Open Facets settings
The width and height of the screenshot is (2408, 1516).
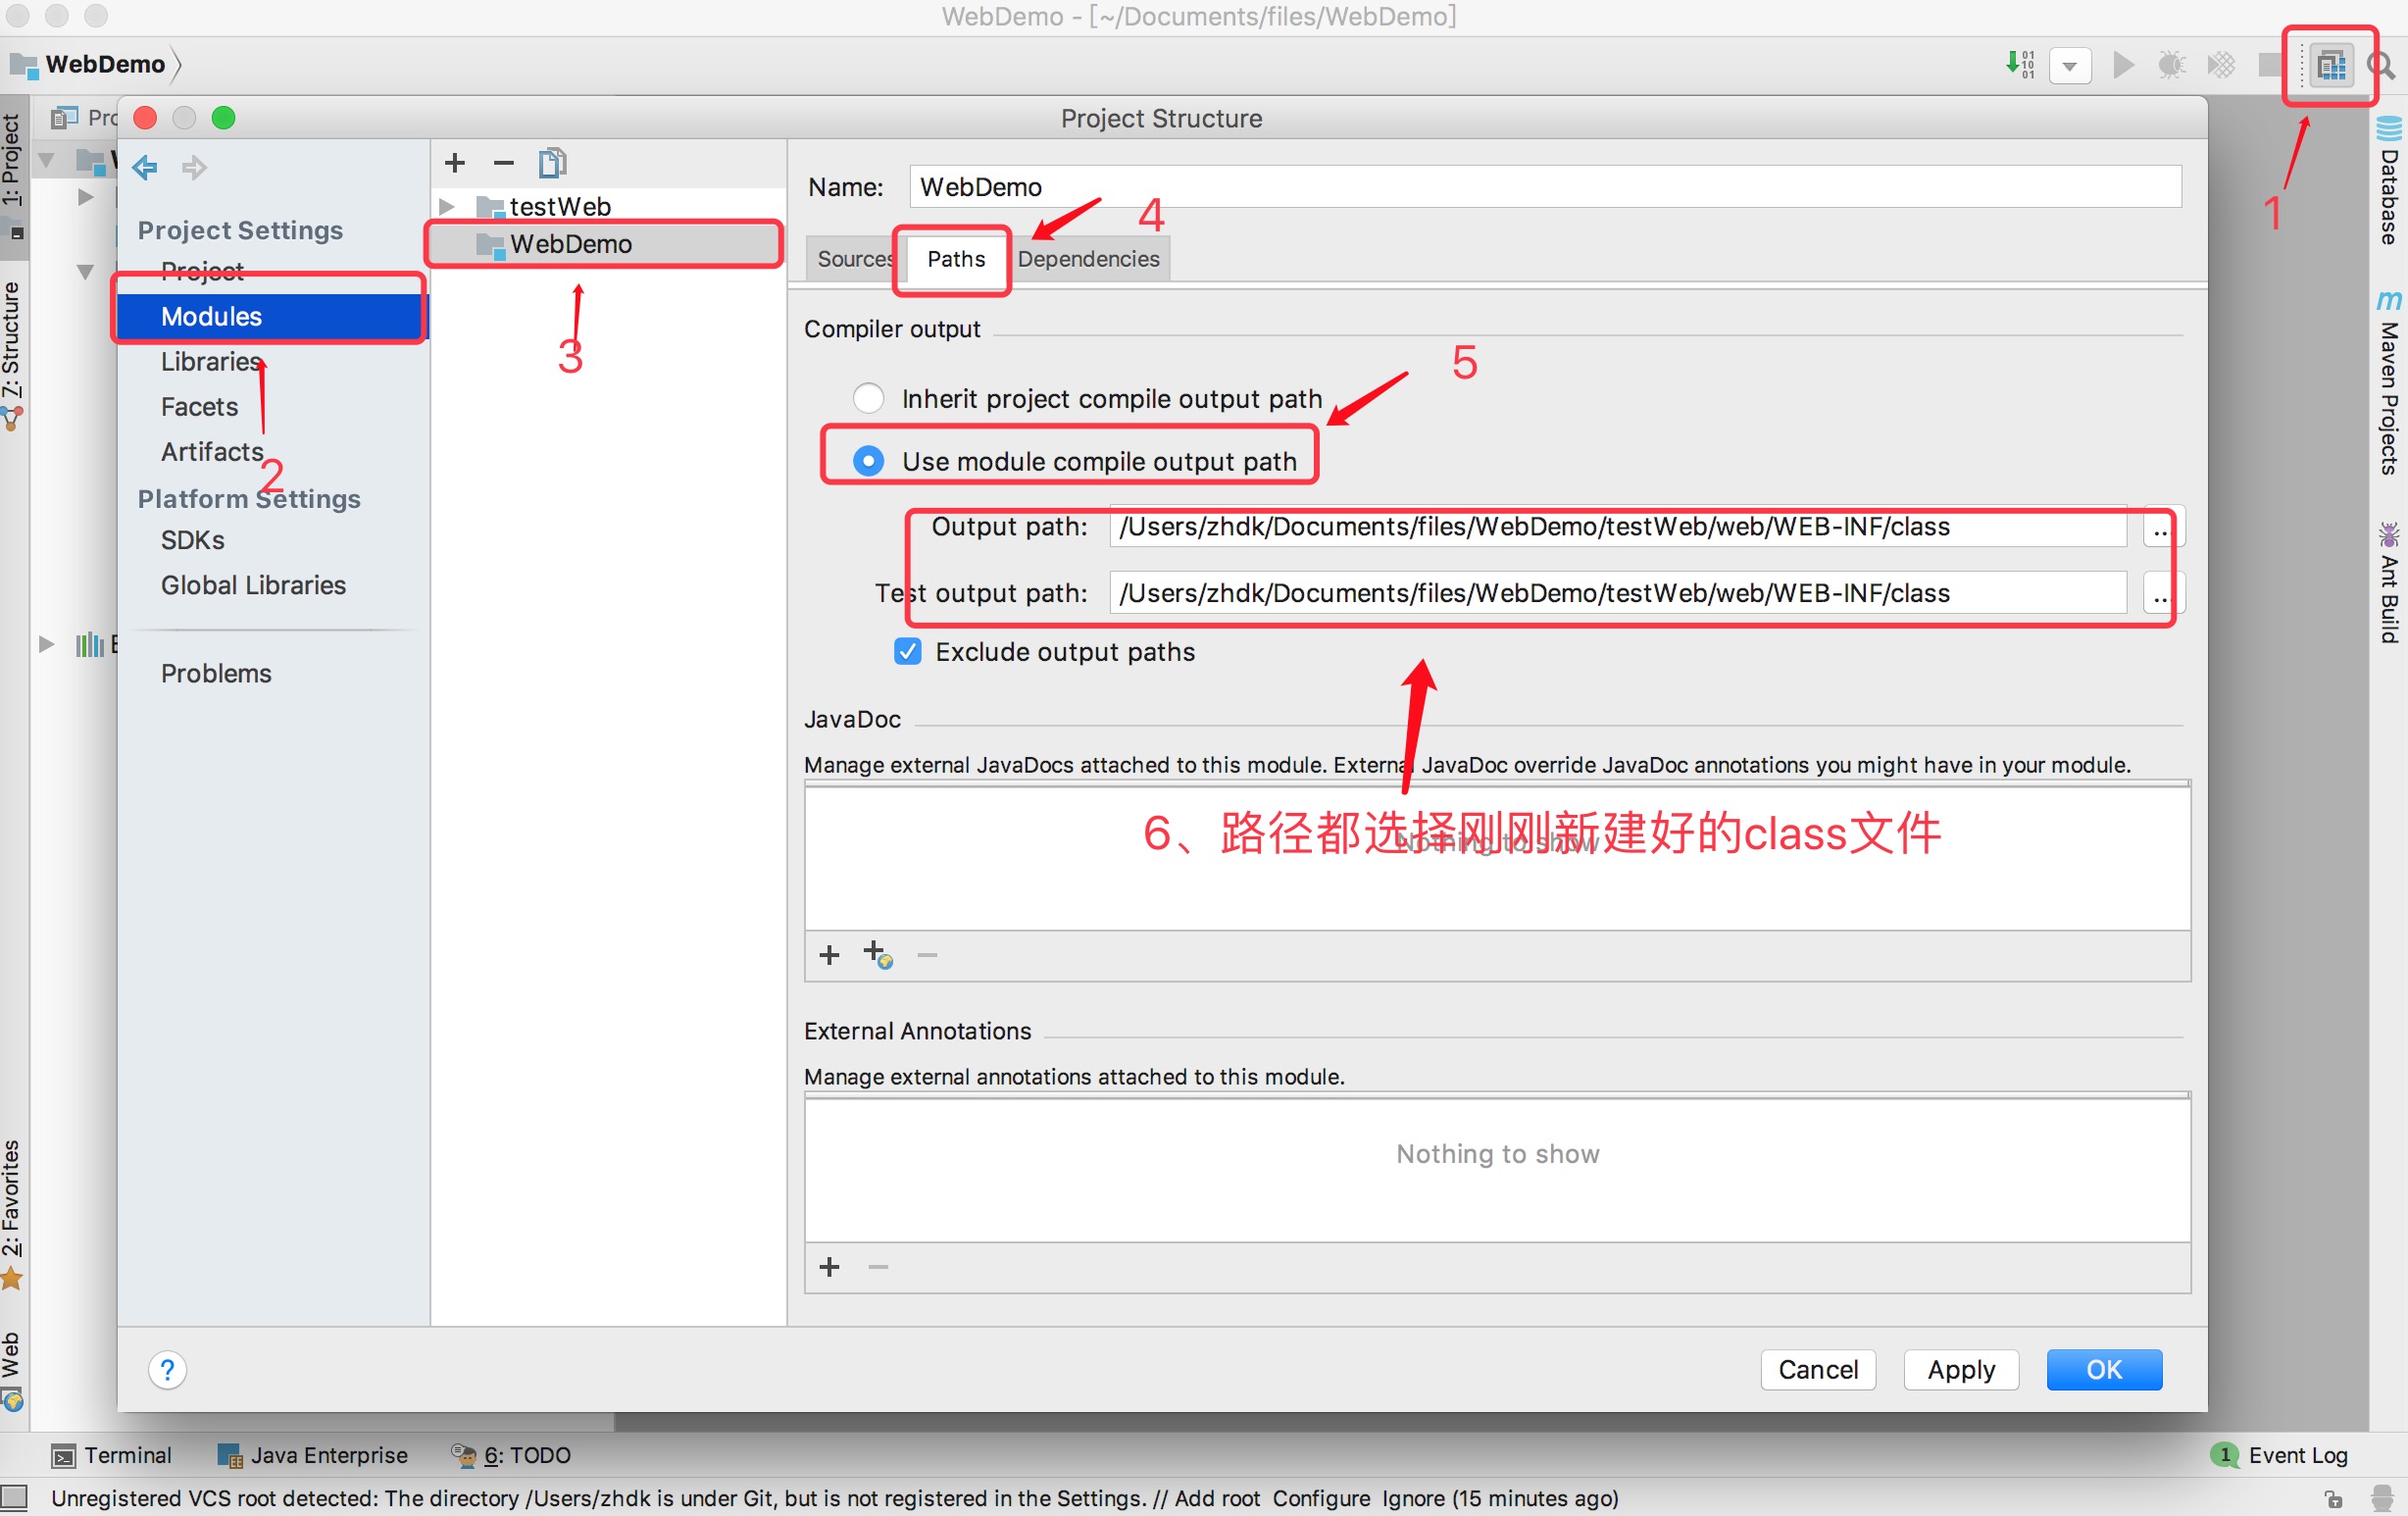[199, 406]
